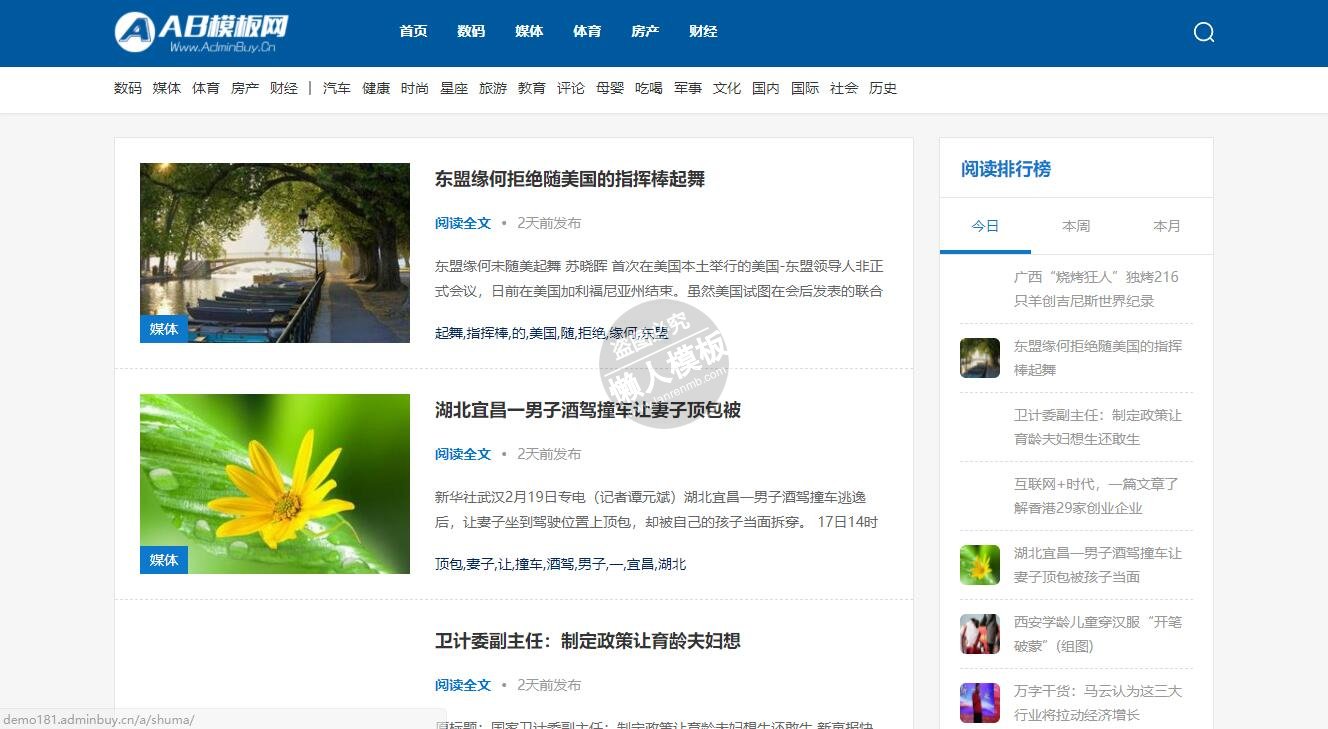Click sidebar thumbnail beside 万字干货 item
The height and width of the screenshot is (729, 1328).
tap(980, 703)
